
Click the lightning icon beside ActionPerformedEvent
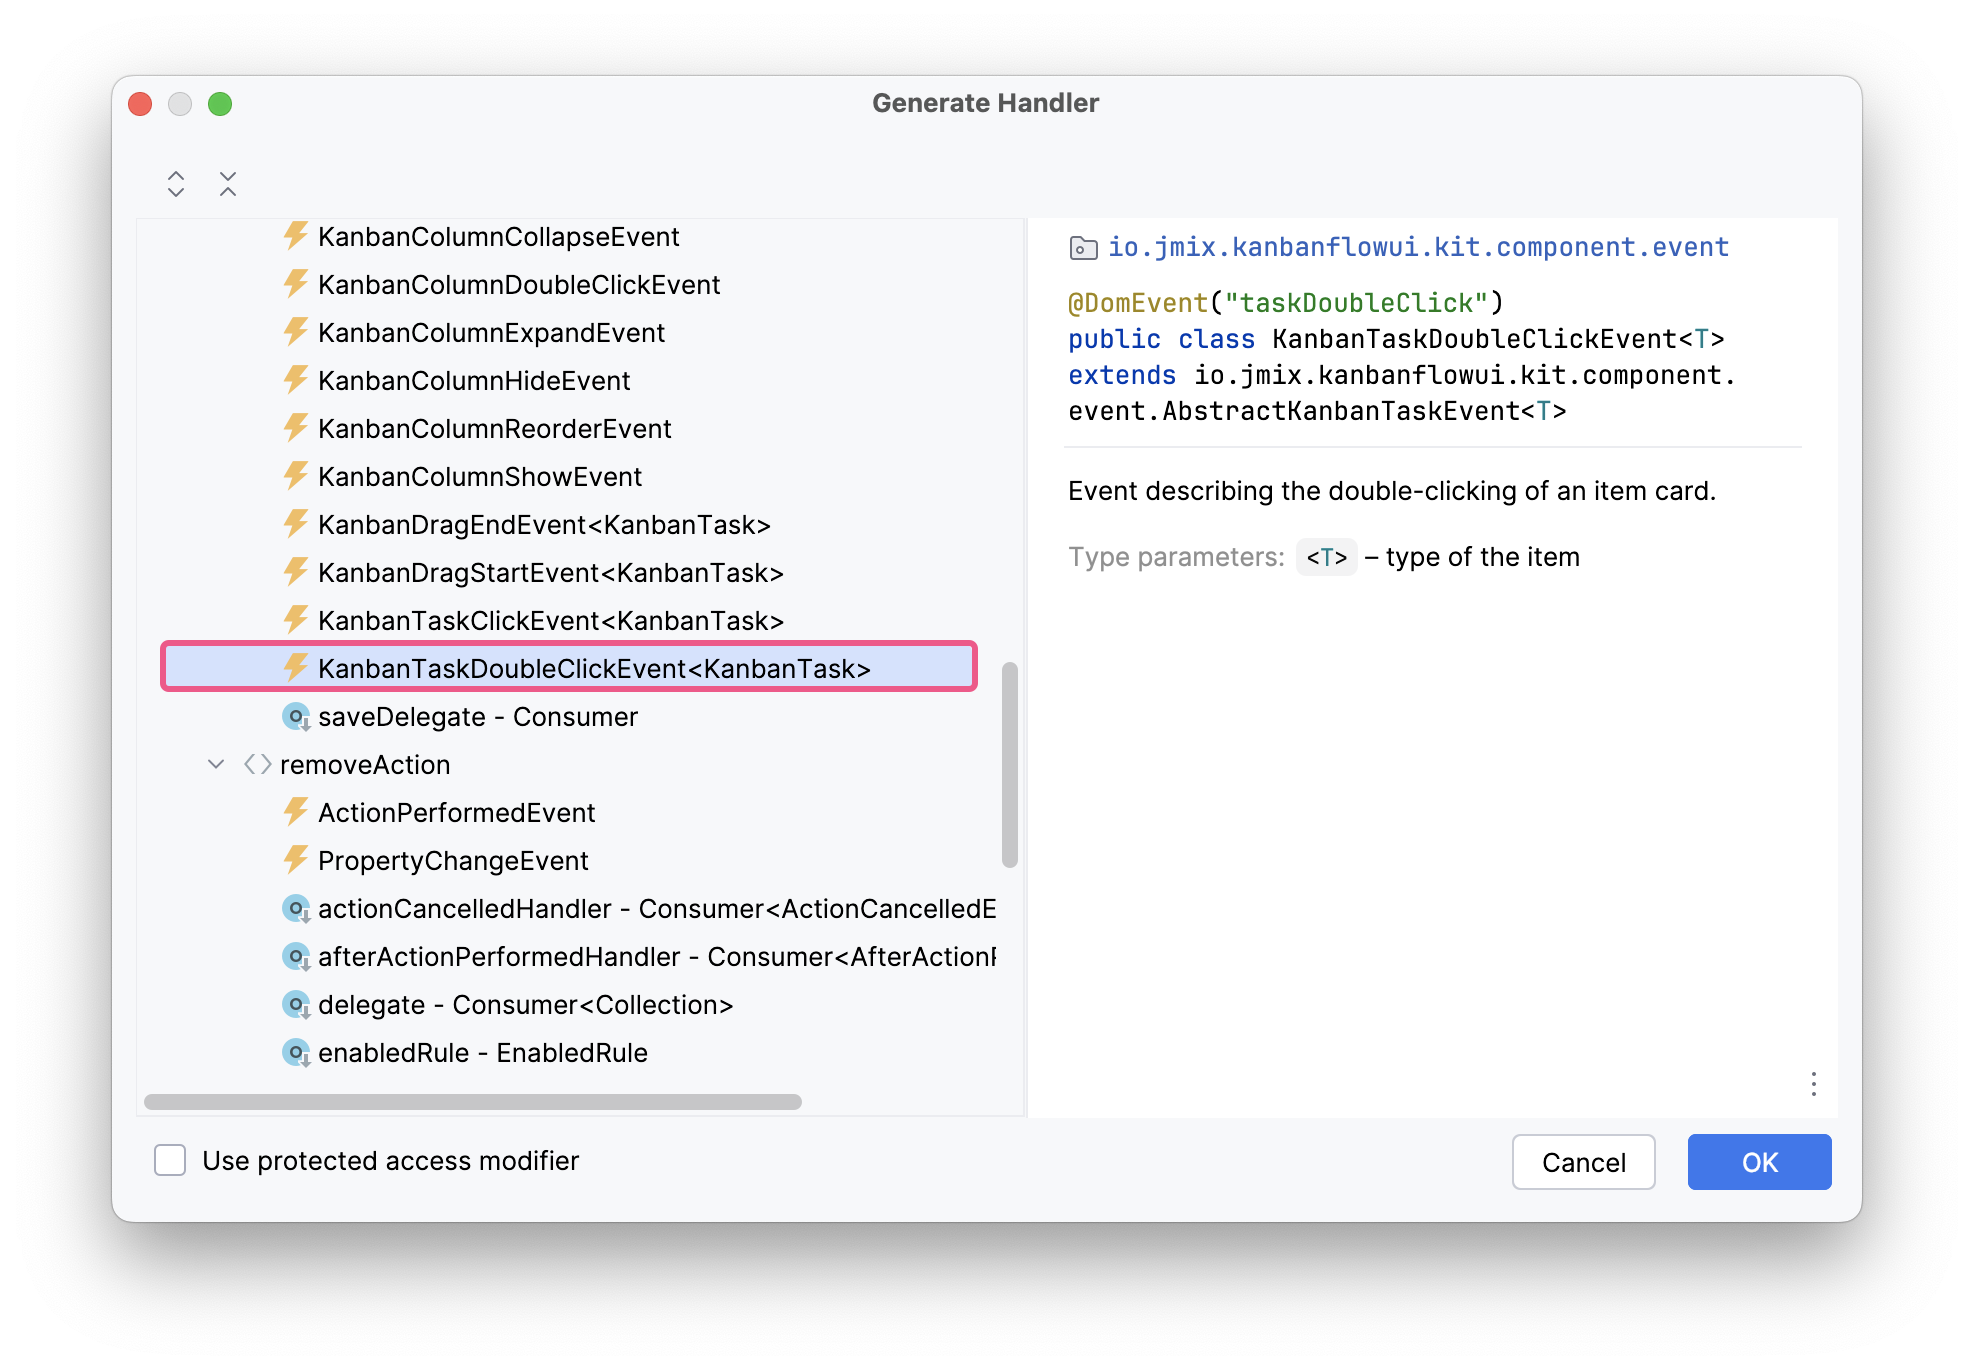coord(296,812)
